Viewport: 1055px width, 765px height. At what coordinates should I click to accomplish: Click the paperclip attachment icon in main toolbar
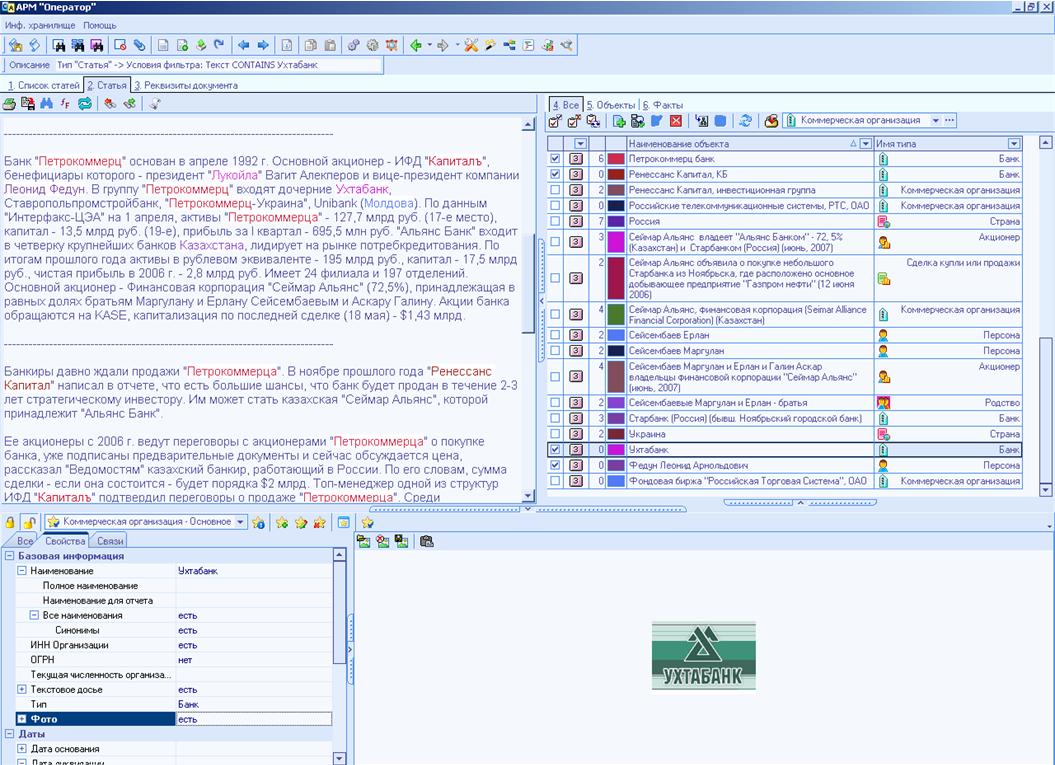(139, 45)
